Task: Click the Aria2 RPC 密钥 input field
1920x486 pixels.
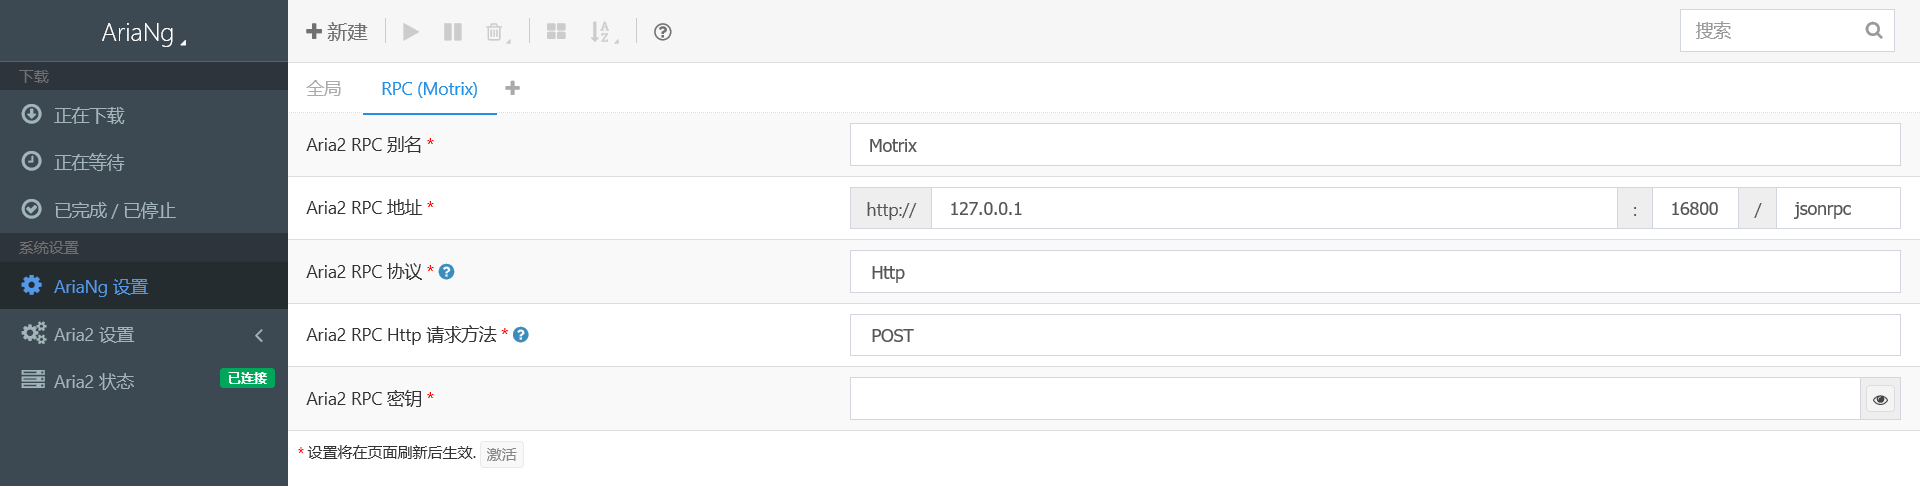Action: point(1354,399)
